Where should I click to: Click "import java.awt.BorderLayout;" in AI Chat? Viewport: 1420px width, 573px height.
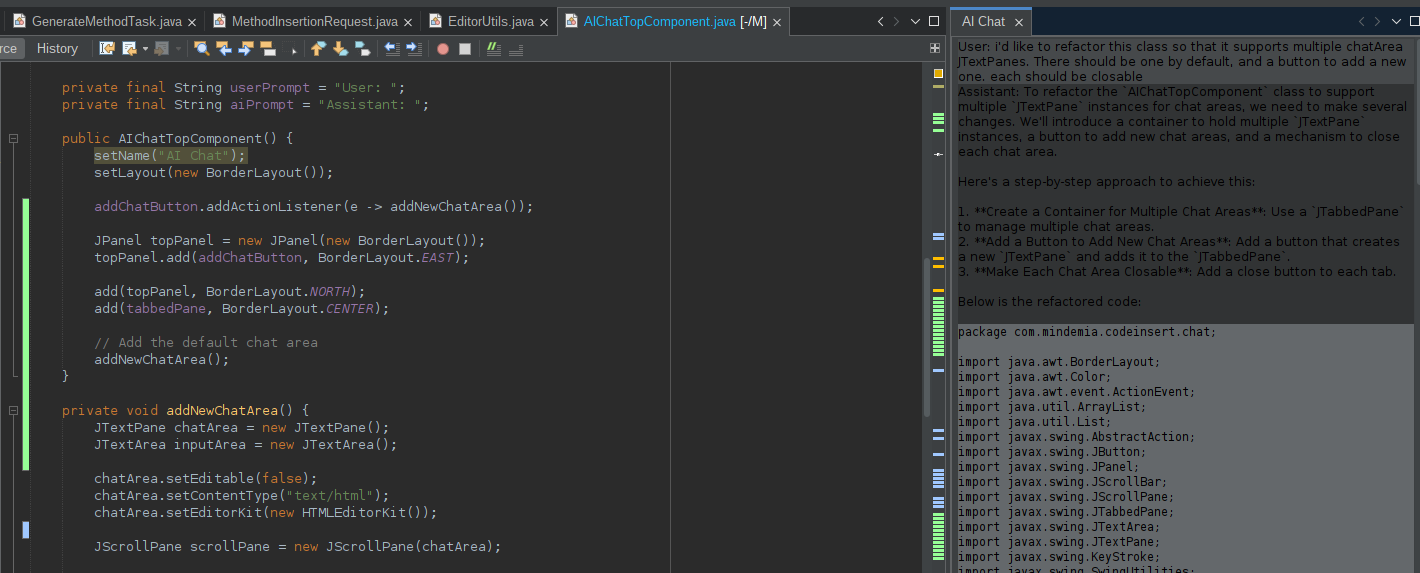coord(1059,362)
